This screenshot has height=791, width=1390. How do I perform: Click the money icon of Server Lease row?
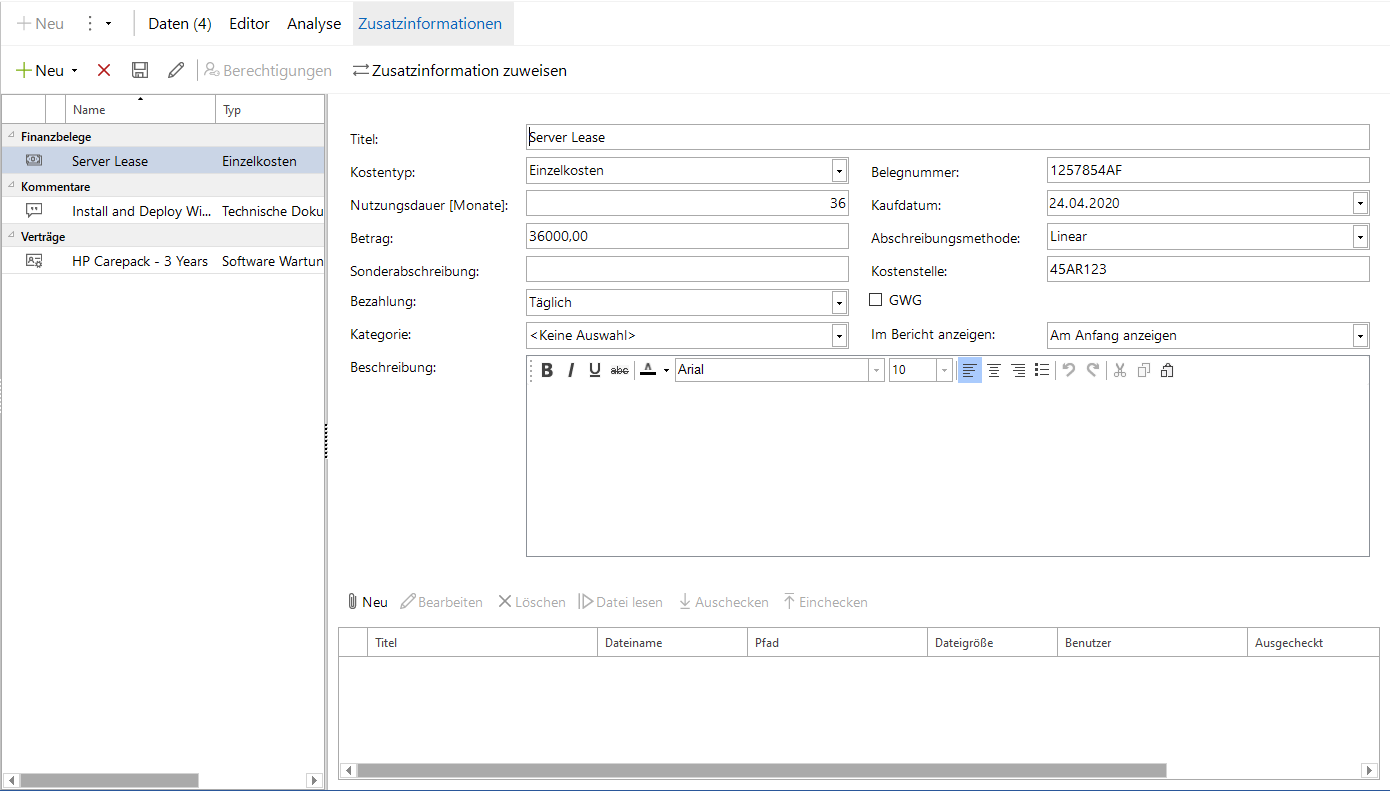pyautogui.click(x=34, y=160)
